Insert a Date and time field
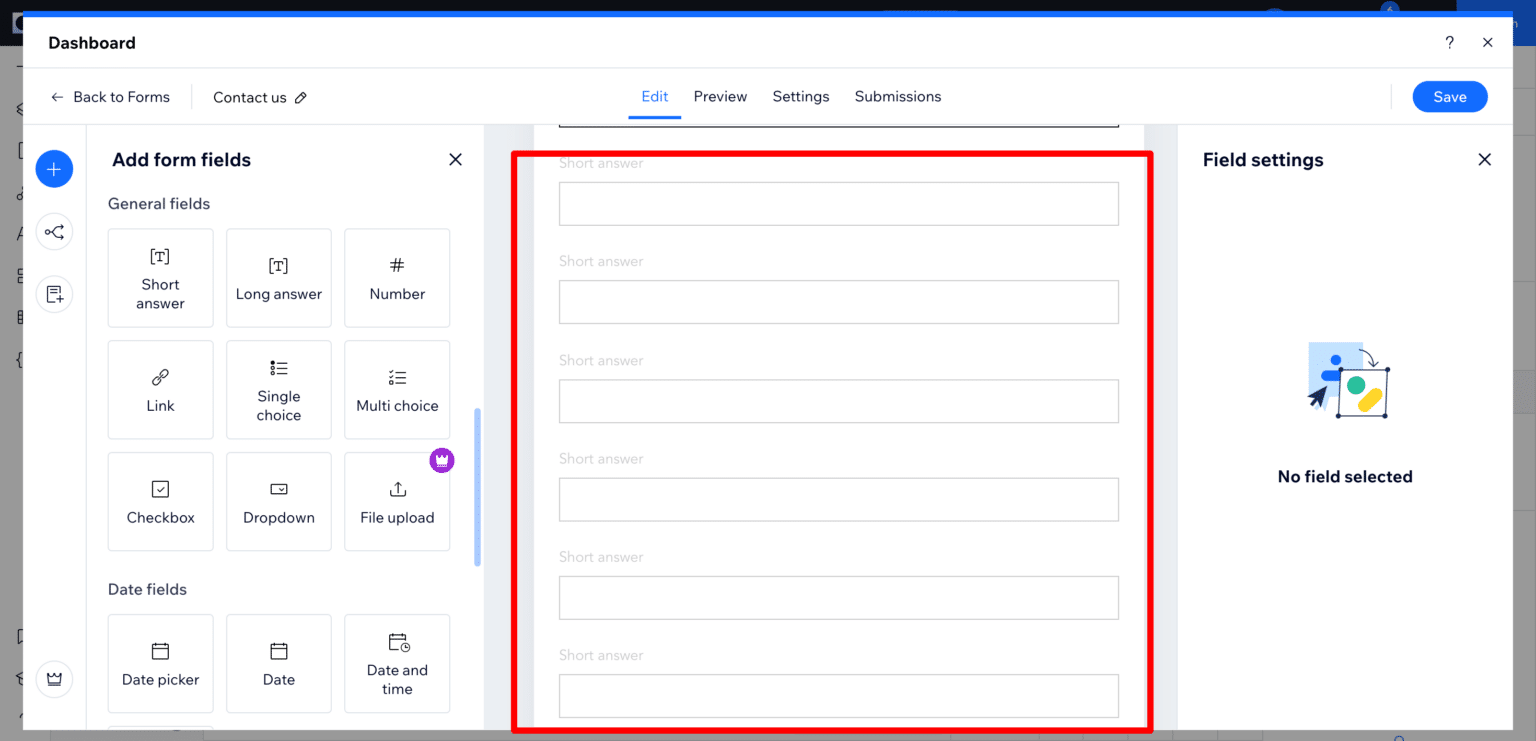Viewport: 1536px width, 741px height. pos(397,663)
